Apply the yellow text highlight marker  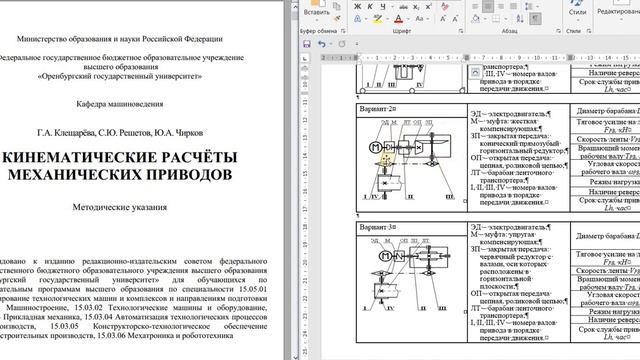(x=378, y=19)
